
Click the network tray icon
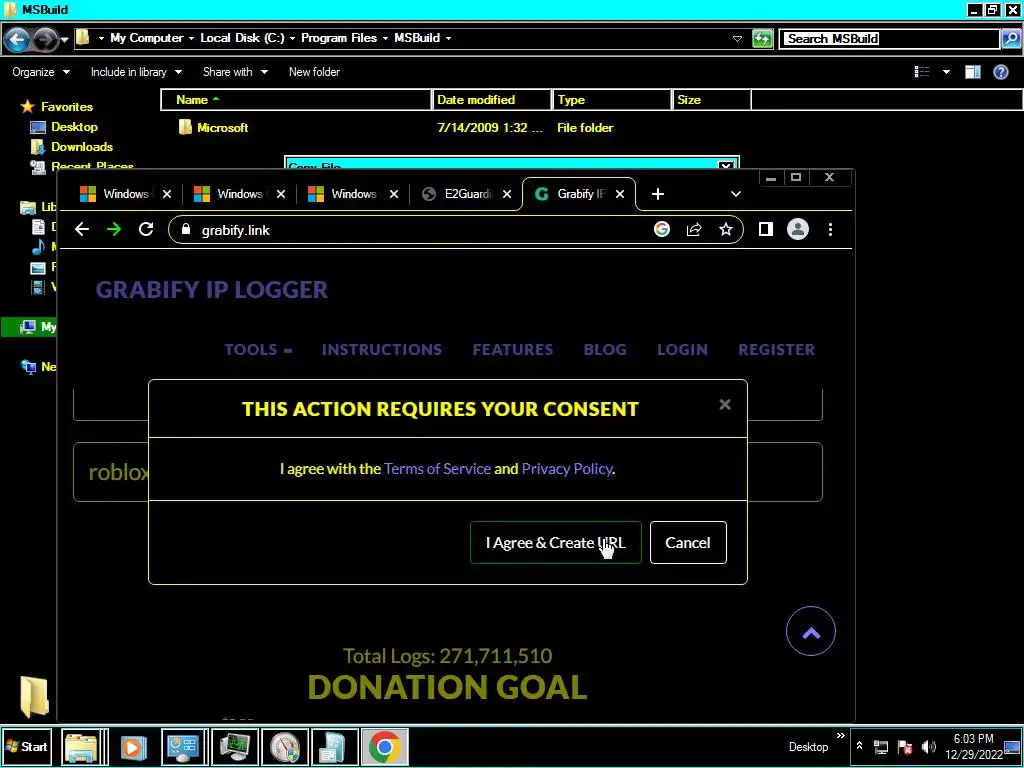[881, 746]
